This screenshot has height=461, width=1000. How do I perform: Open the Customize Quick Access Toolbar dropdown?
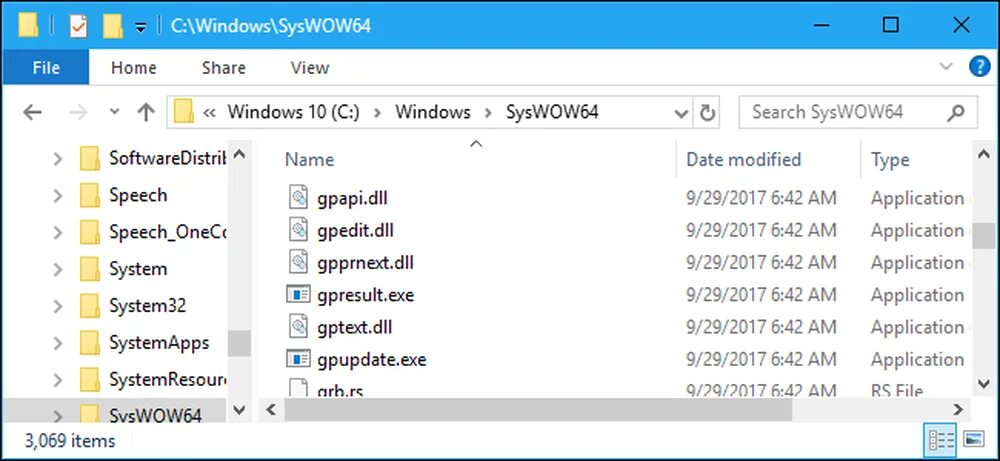(x=141, y=27)
